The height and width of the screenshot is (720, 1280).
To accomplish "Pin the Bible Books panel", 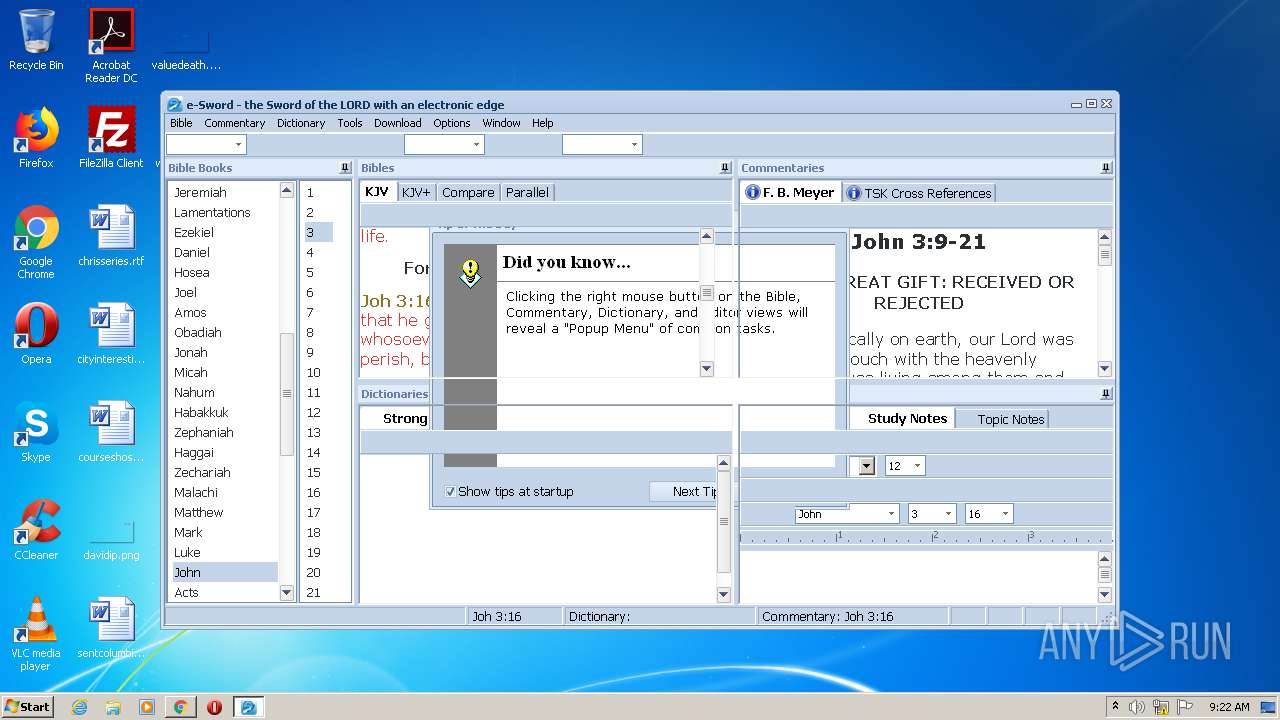I will pyautogui.click(x=345, y=168).
